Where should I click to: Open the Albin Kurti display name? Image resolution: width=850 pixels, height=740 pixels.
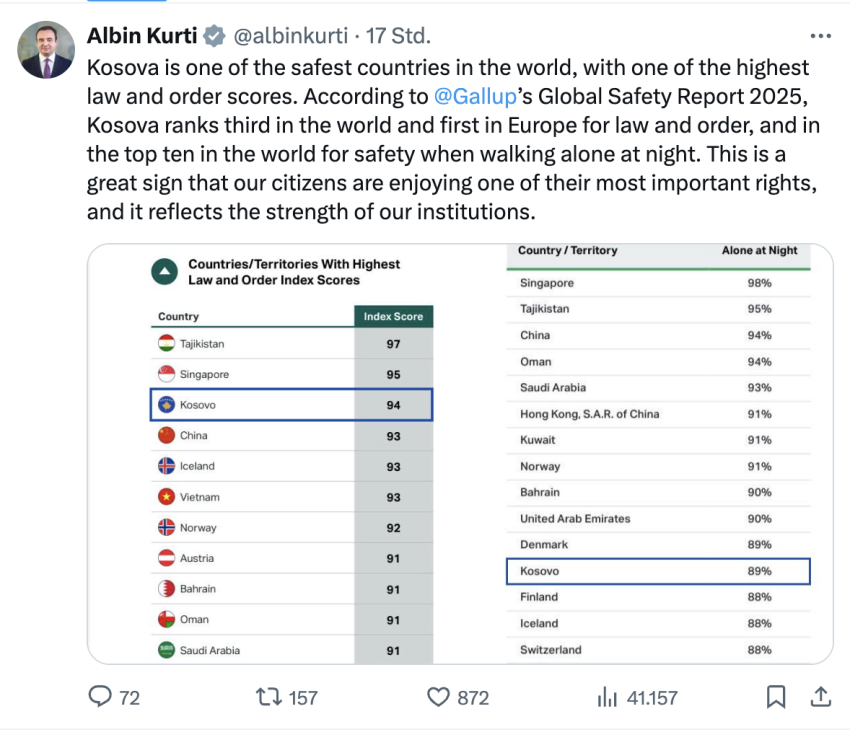143,37
